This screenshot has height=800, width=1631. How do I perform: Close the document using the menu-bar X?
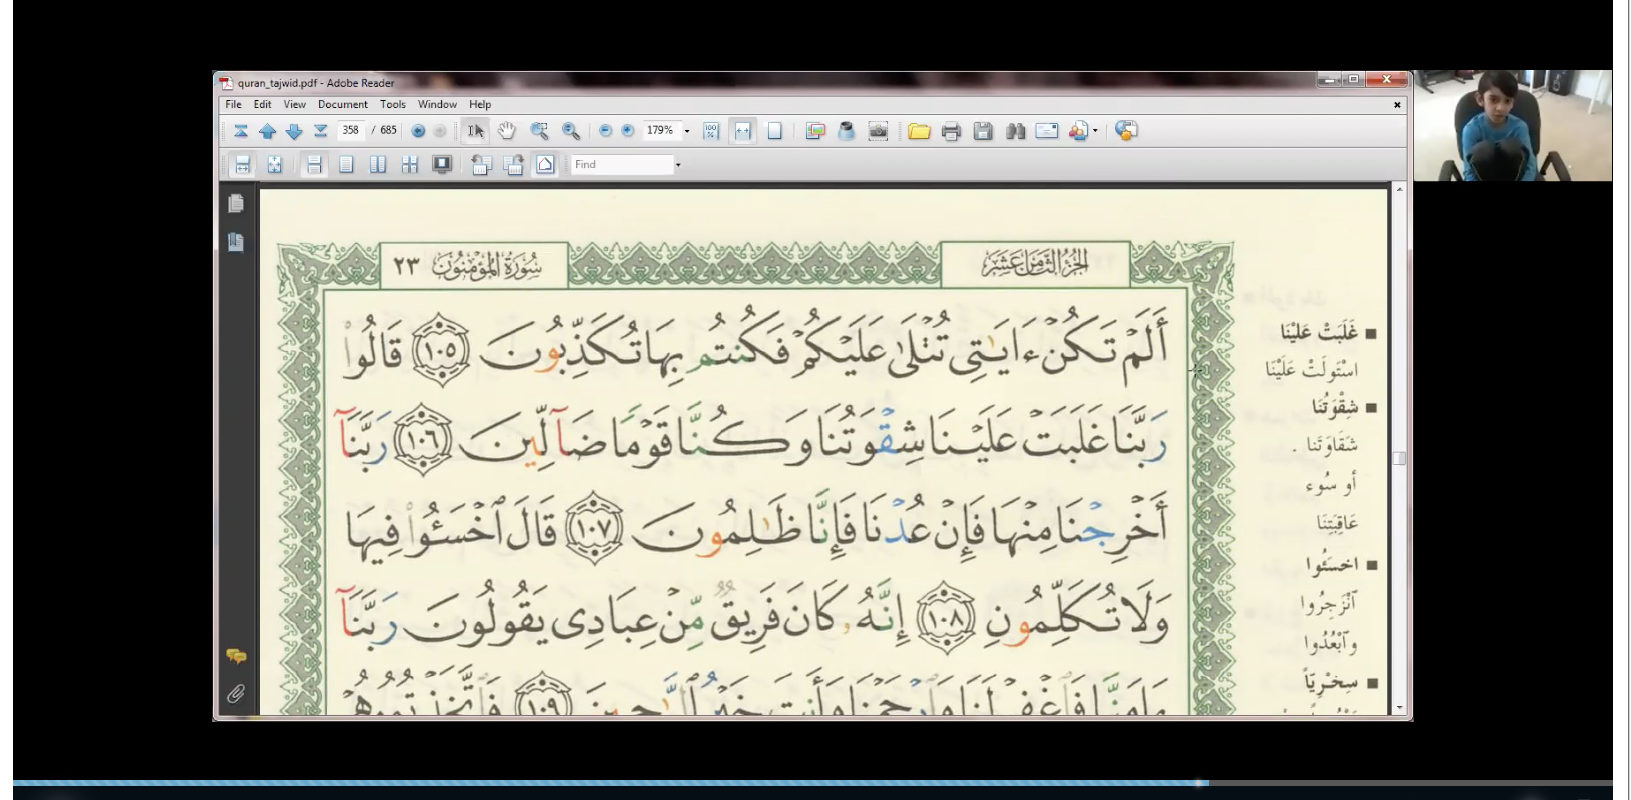[1397, 104]
